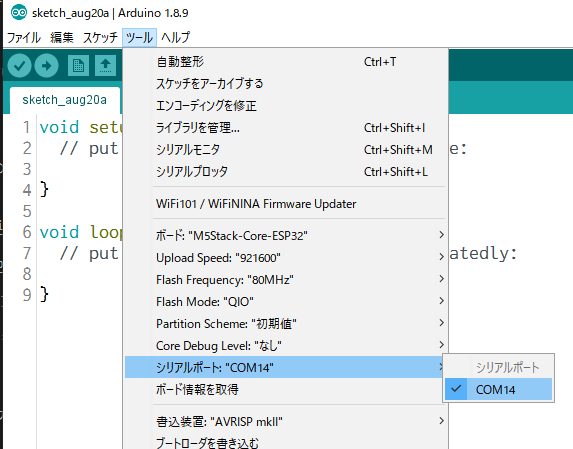Click closing brace on line 9
Viewport: 573px width, 449px height.
tap(44, 294)
